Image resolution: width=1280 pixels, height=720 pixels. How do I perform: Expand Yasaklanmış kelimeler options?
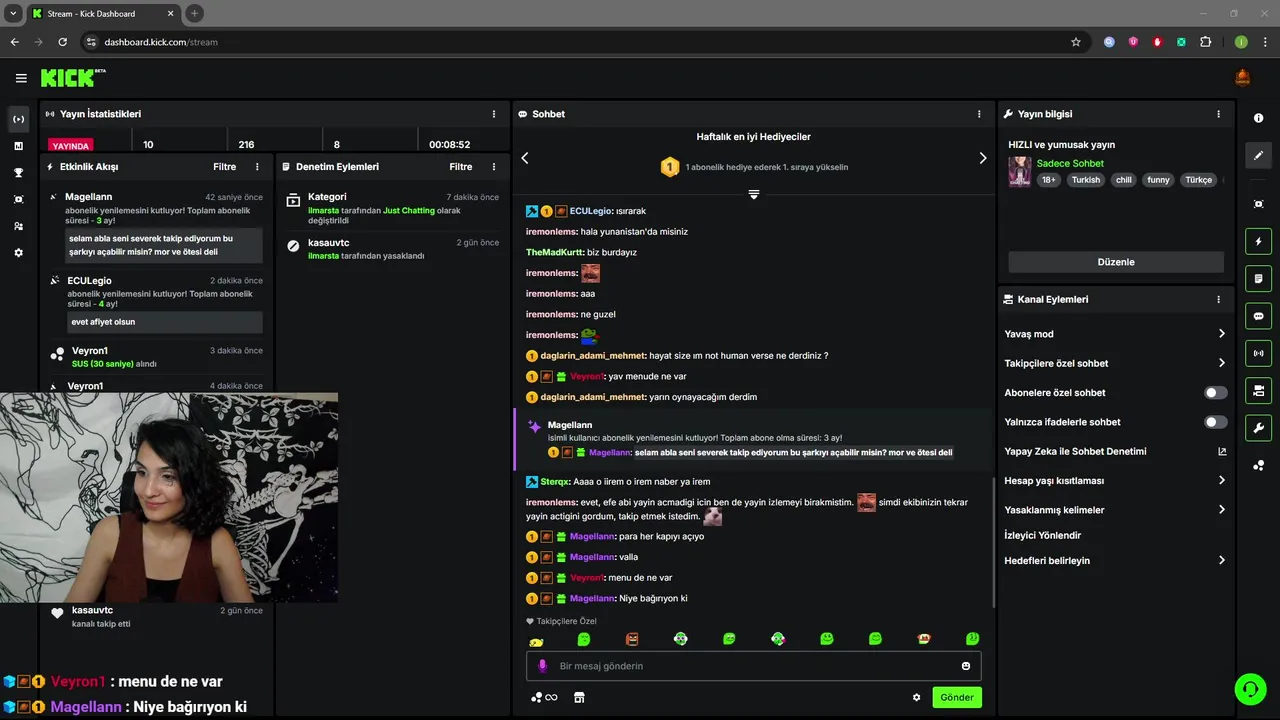tap(1221, 510)
